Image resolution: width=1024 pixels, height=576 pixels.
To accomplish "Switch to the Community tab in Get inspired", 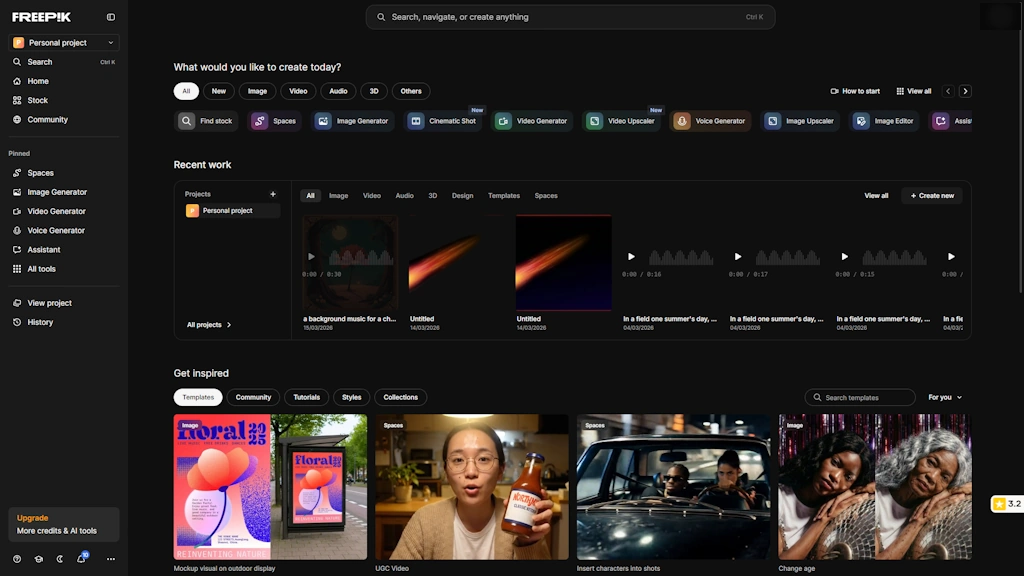I will tap(253, 397).
